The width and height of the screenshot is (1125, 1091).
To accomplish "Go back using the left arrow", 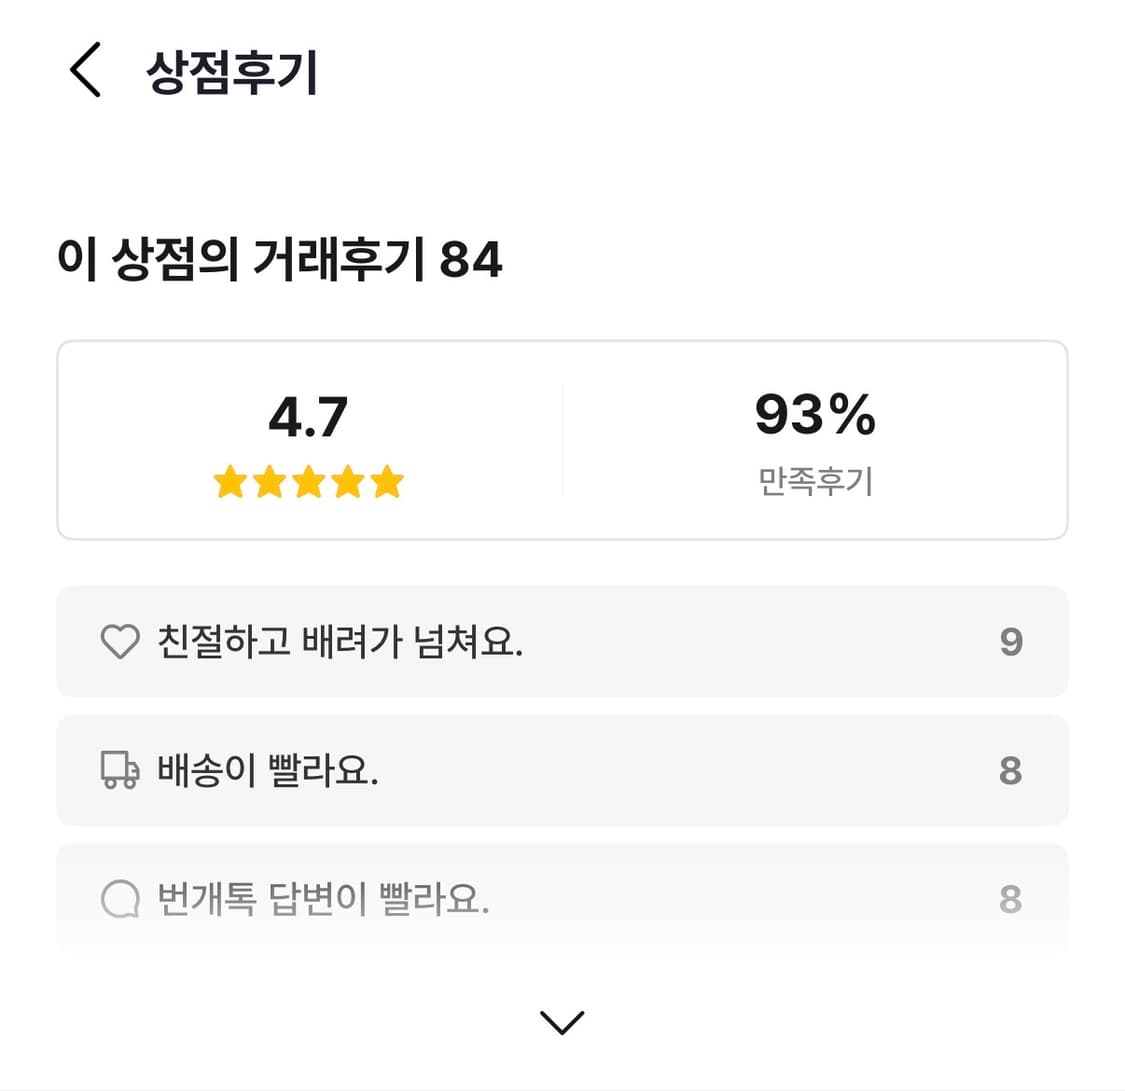I will [85, 73].
